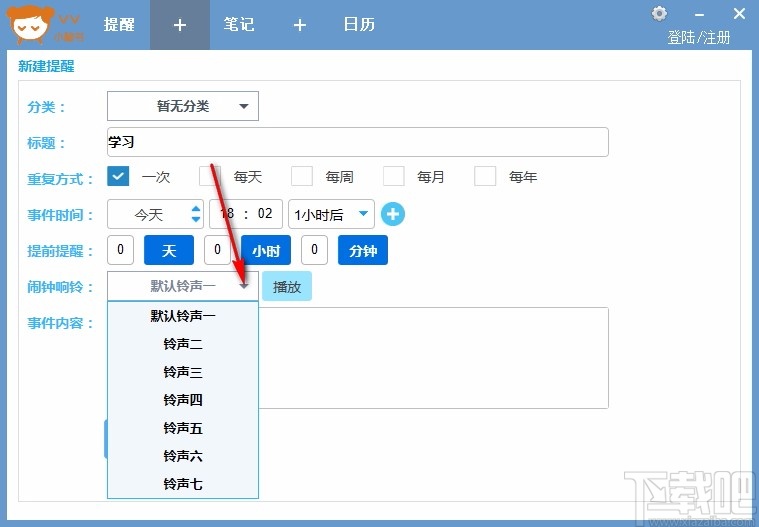759x527 pixels.
Task: Click 登陆/注册 to sign in
Action: [698, 37]
